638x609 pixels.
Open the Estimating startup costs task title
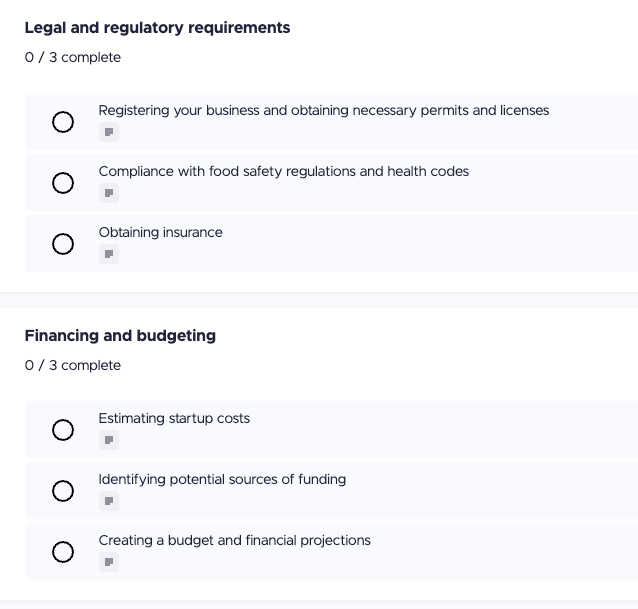coord(174,419)
